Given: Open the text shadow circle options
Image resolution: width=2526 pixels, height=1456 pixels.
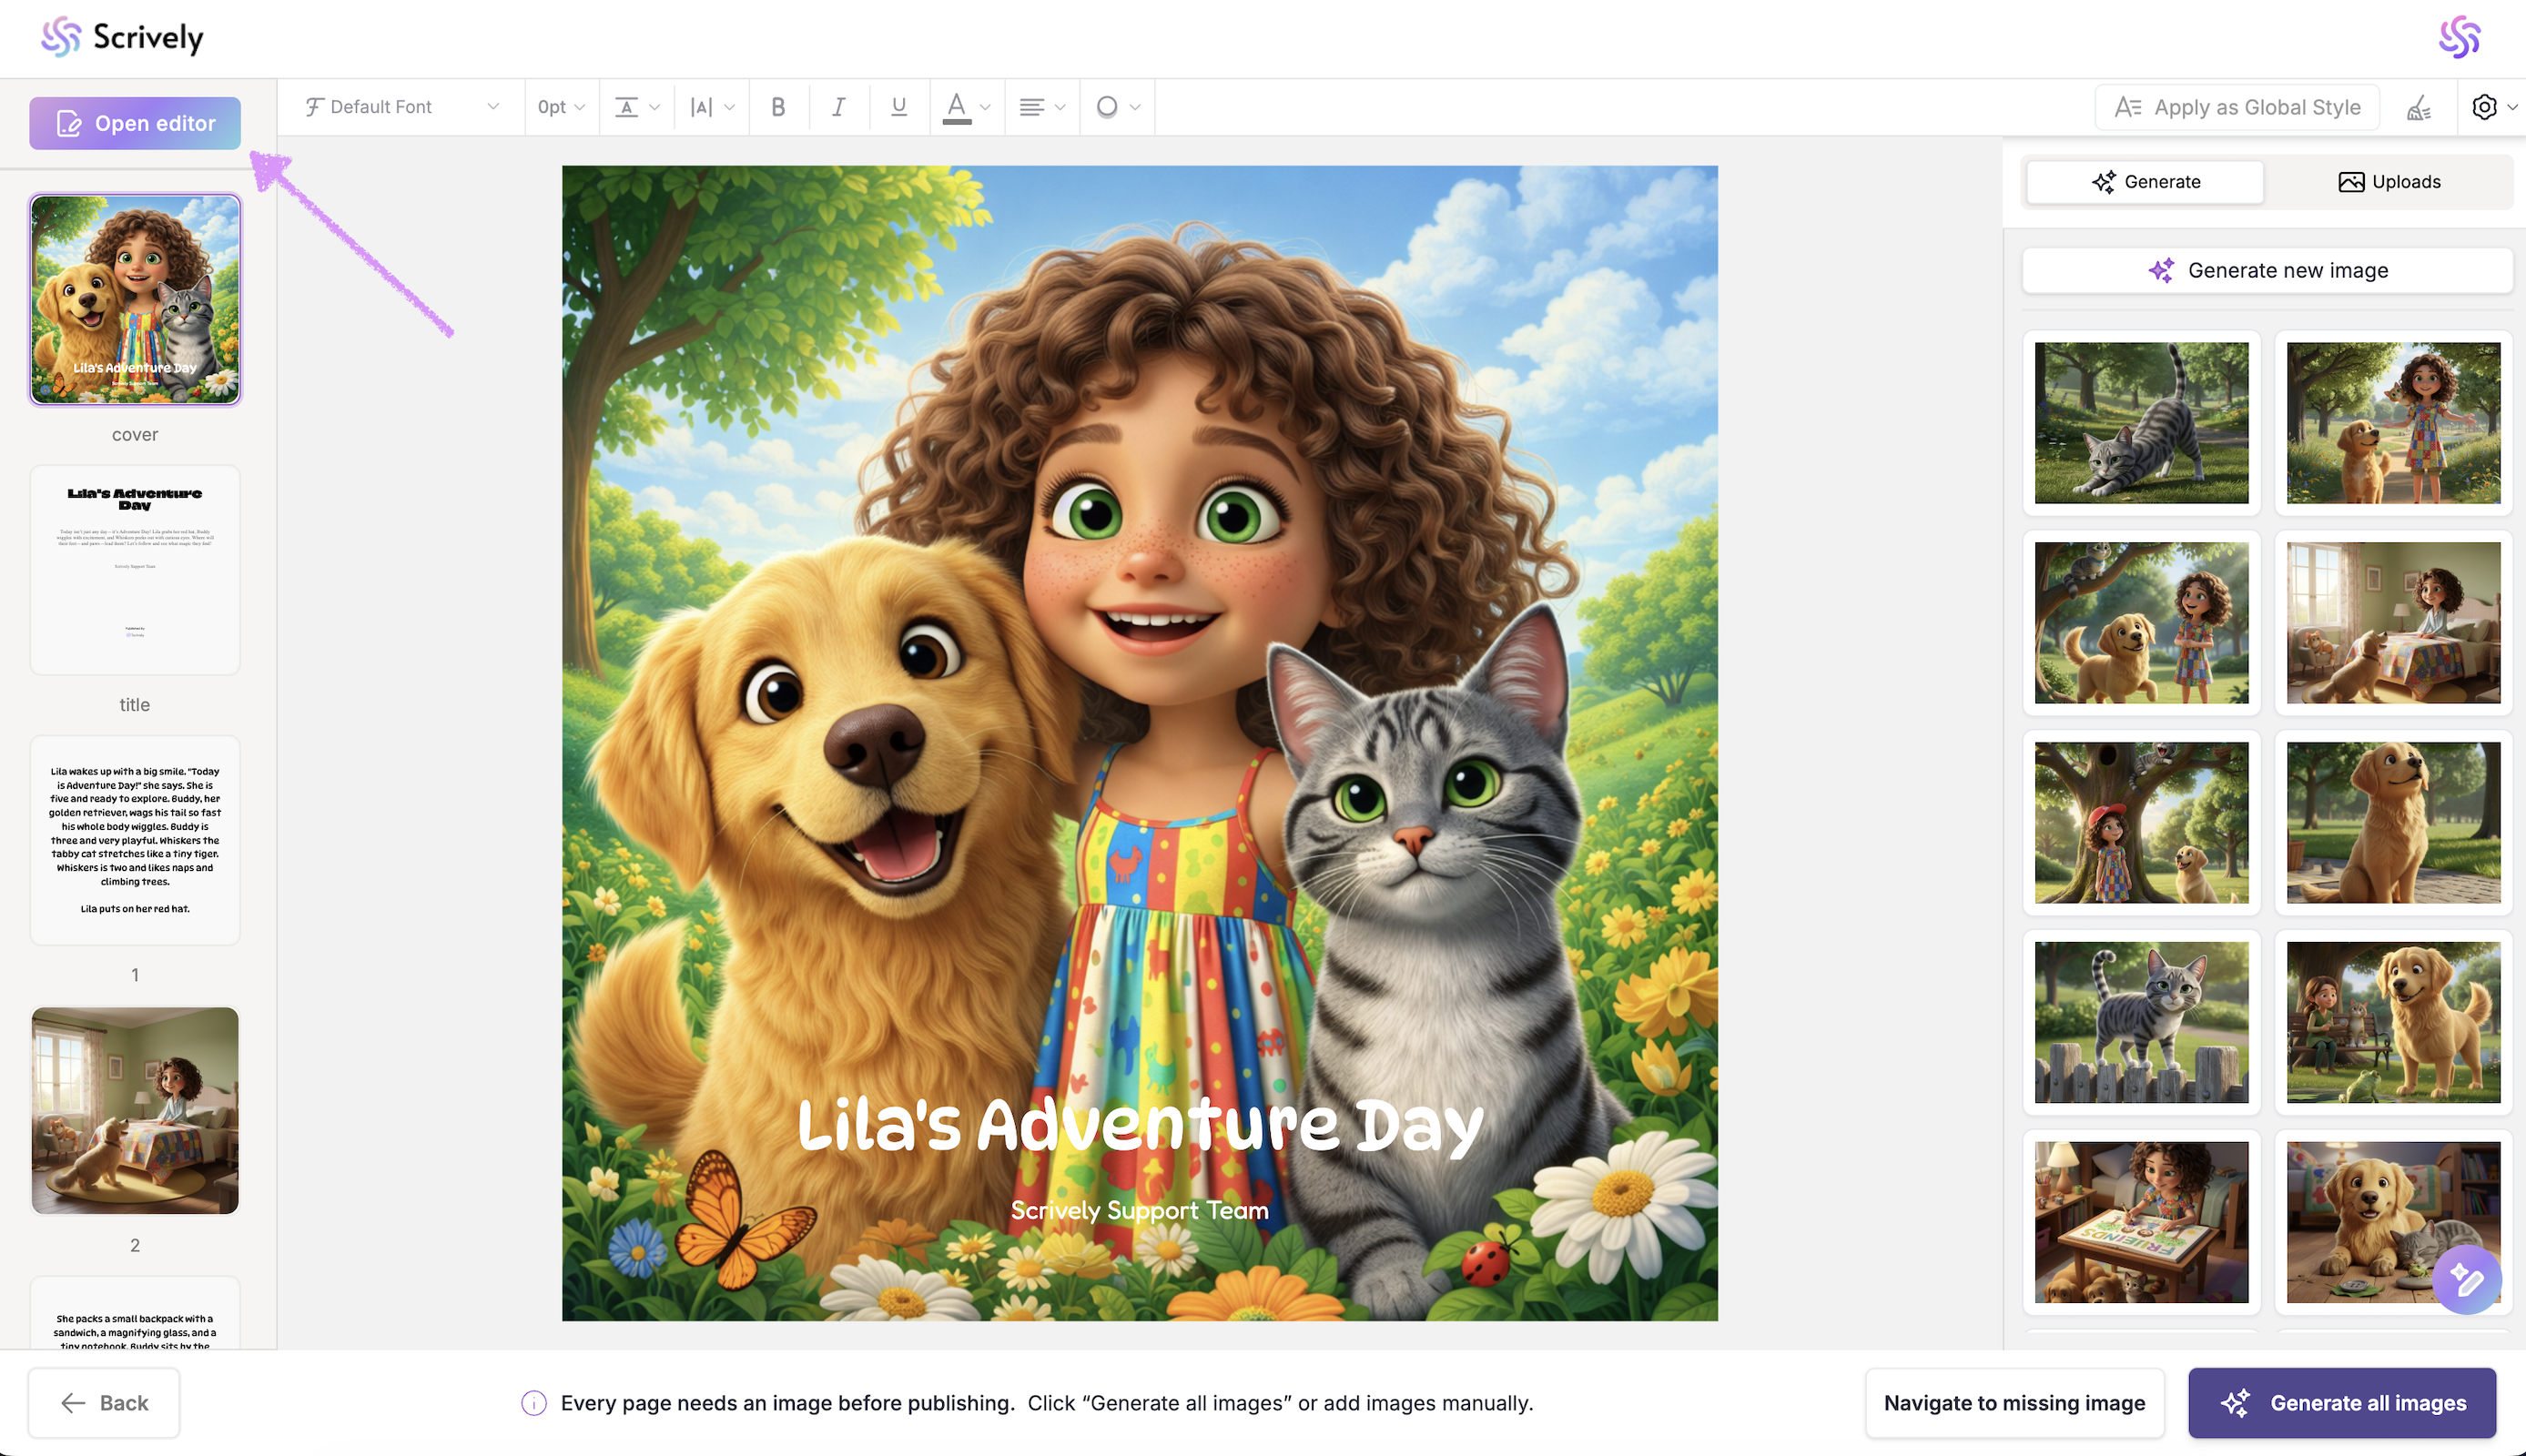Looking at the screenshot, I should pyautogui.click(x=1117, y=107).
